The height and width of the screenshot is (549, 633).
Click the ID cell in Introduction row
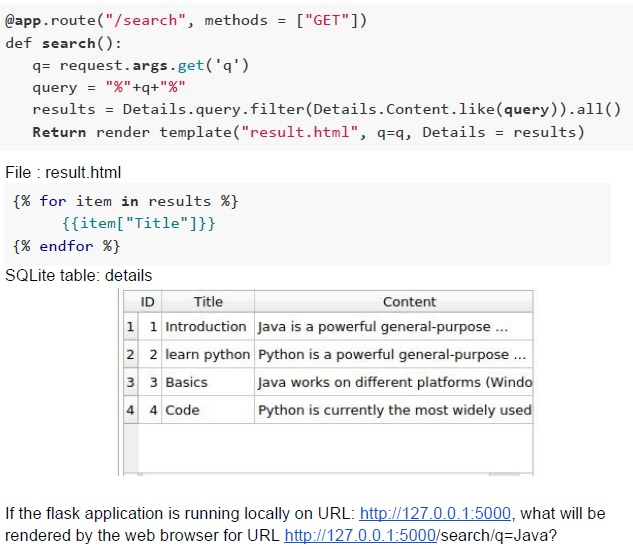tap(150, 327)
